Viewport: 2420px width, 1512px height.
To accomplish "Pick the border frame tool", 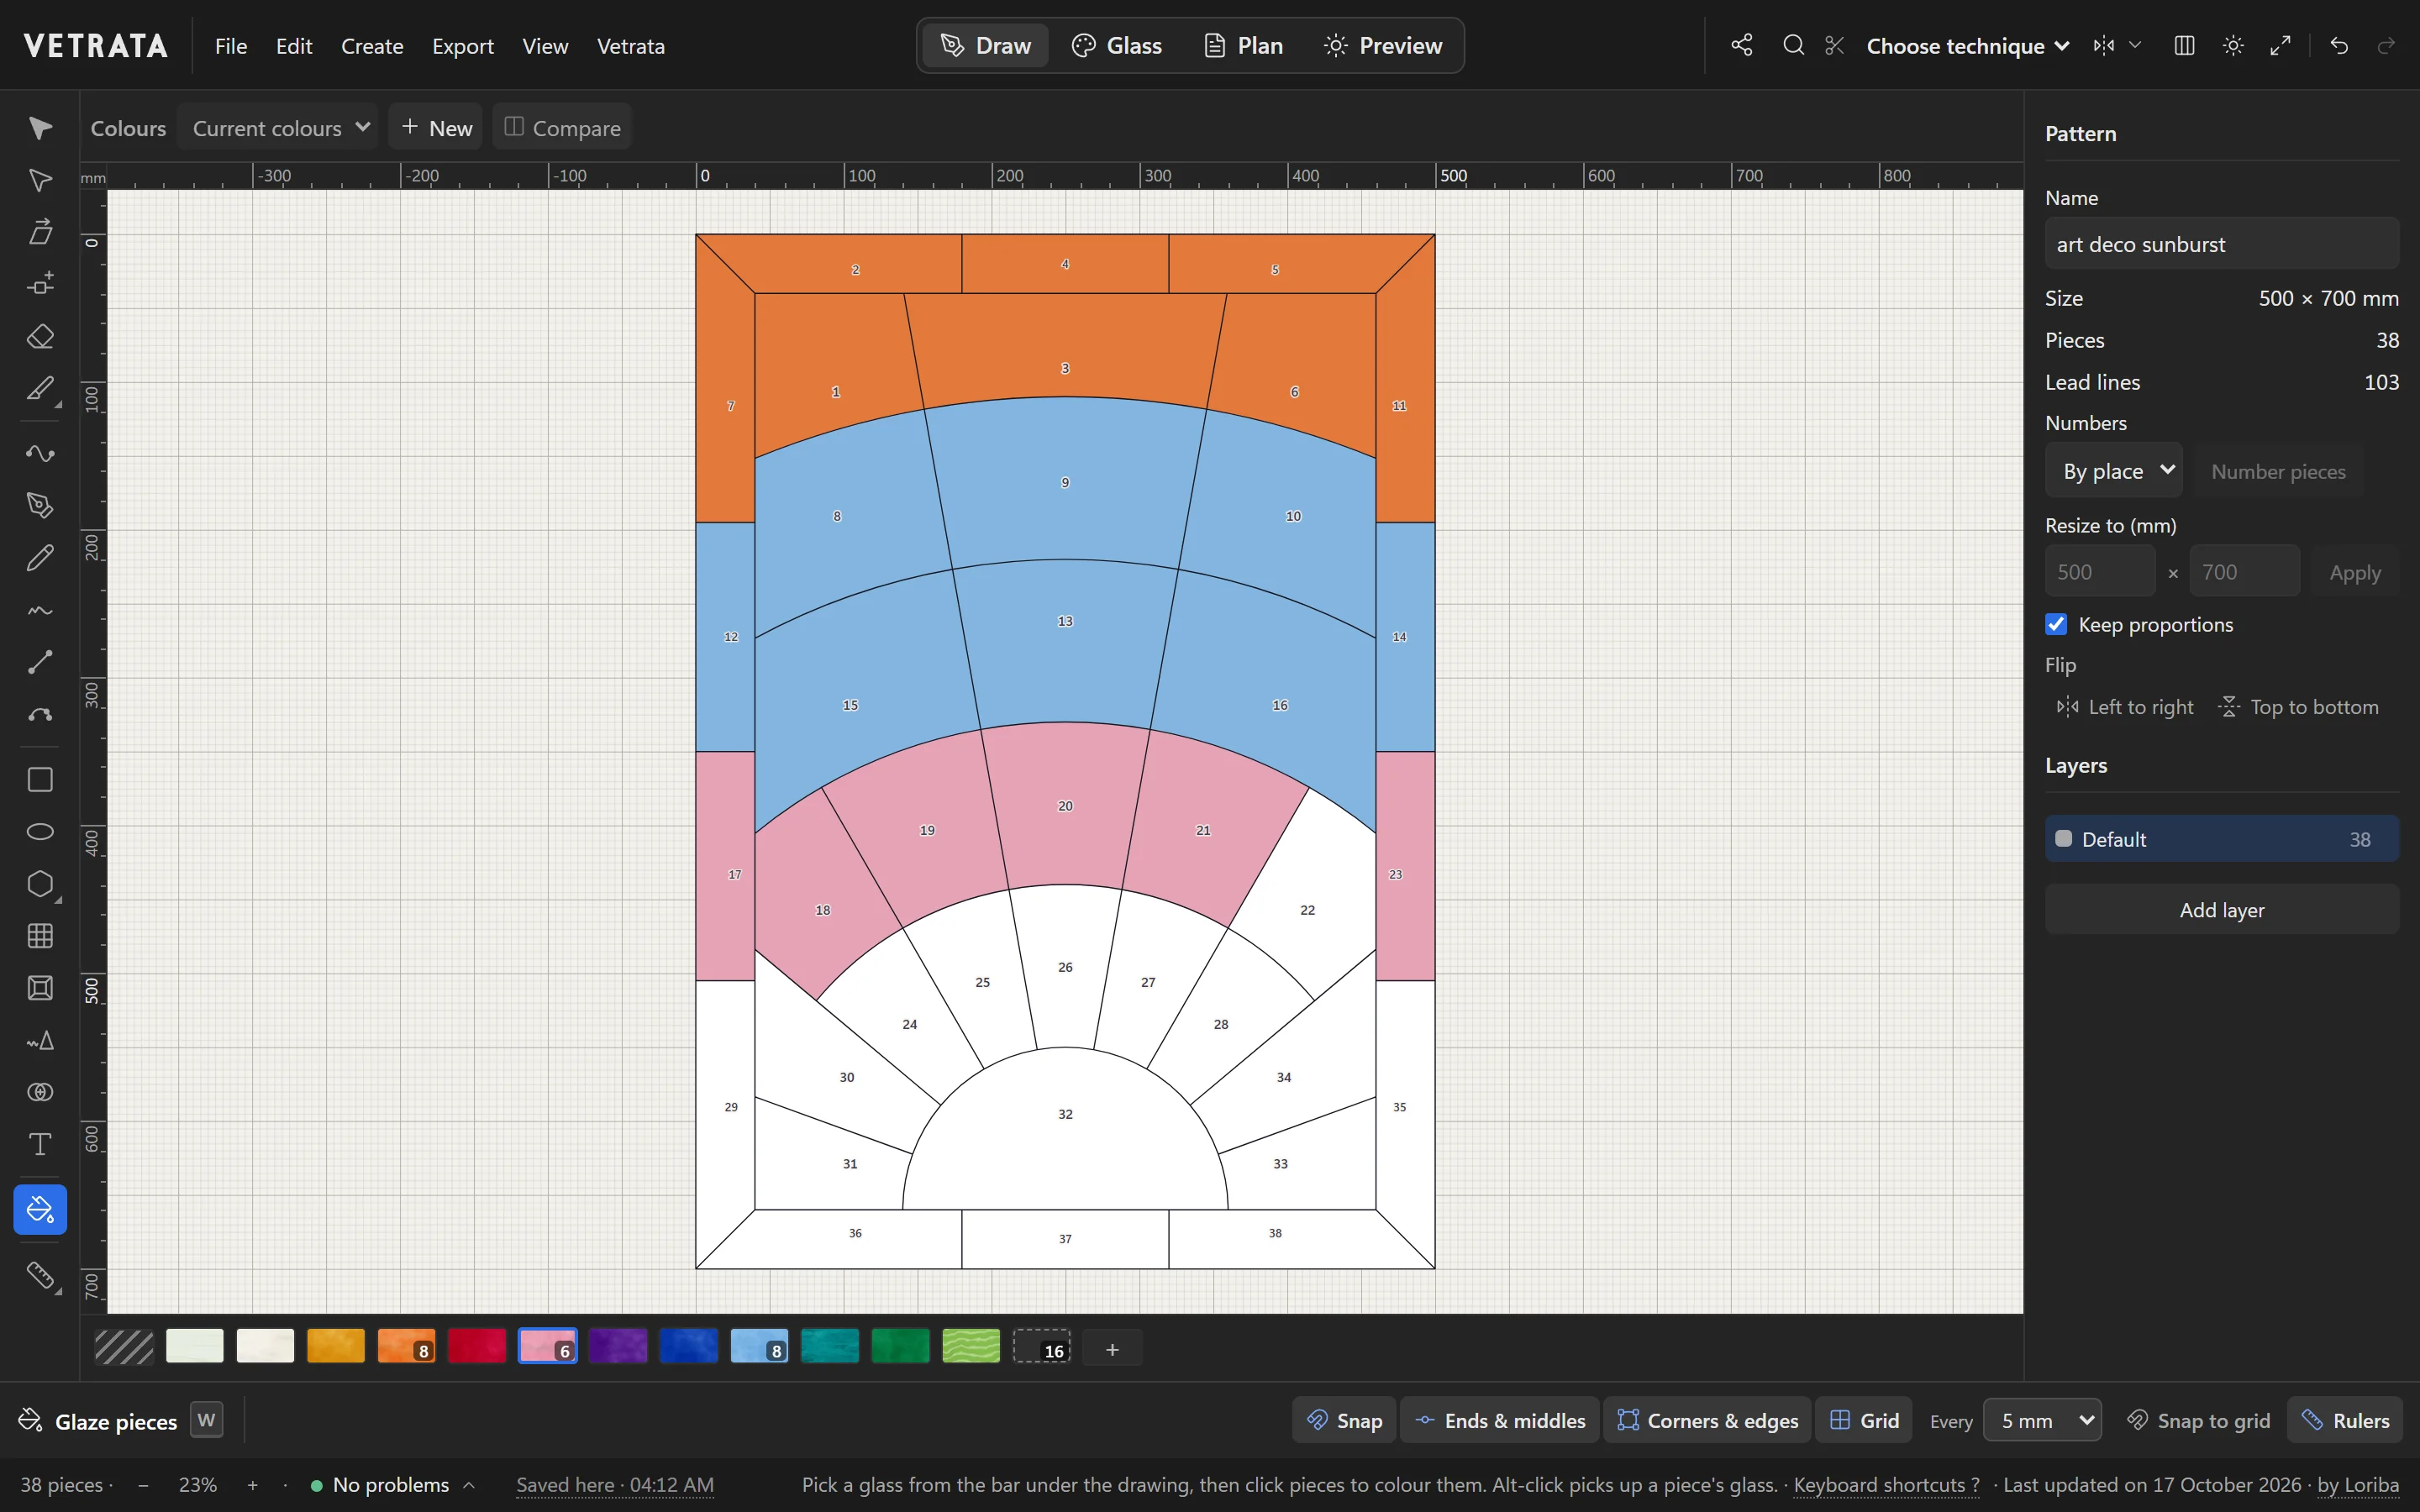I will [40, 988].
